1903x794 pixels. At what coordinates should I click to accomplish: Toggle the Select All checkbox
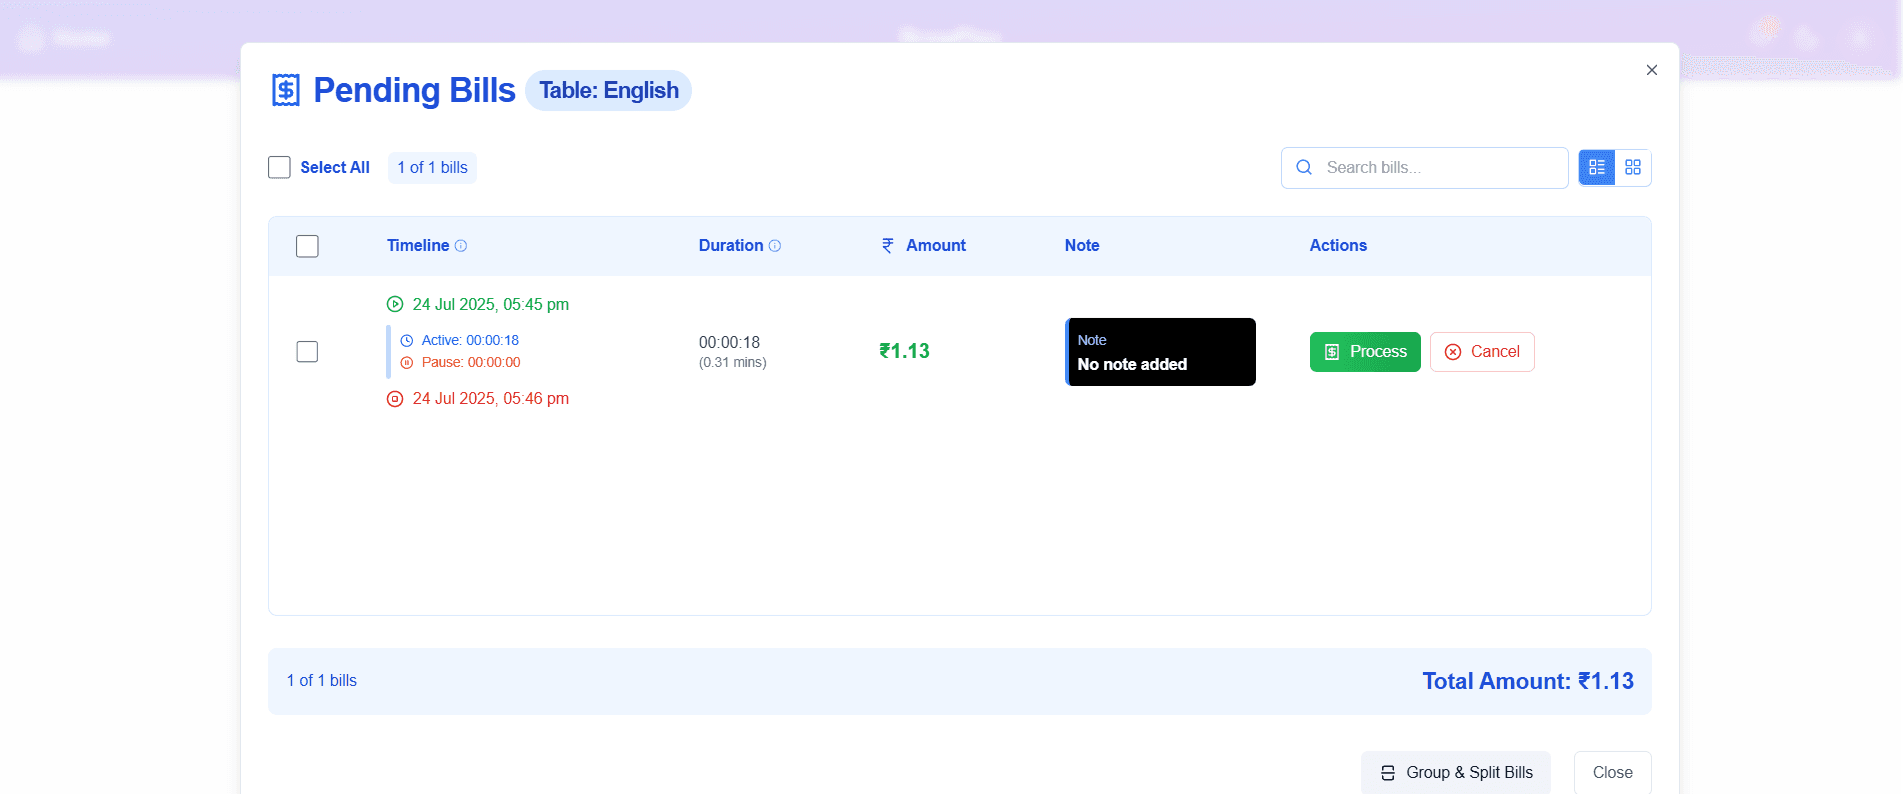click(x=279, y=167)
